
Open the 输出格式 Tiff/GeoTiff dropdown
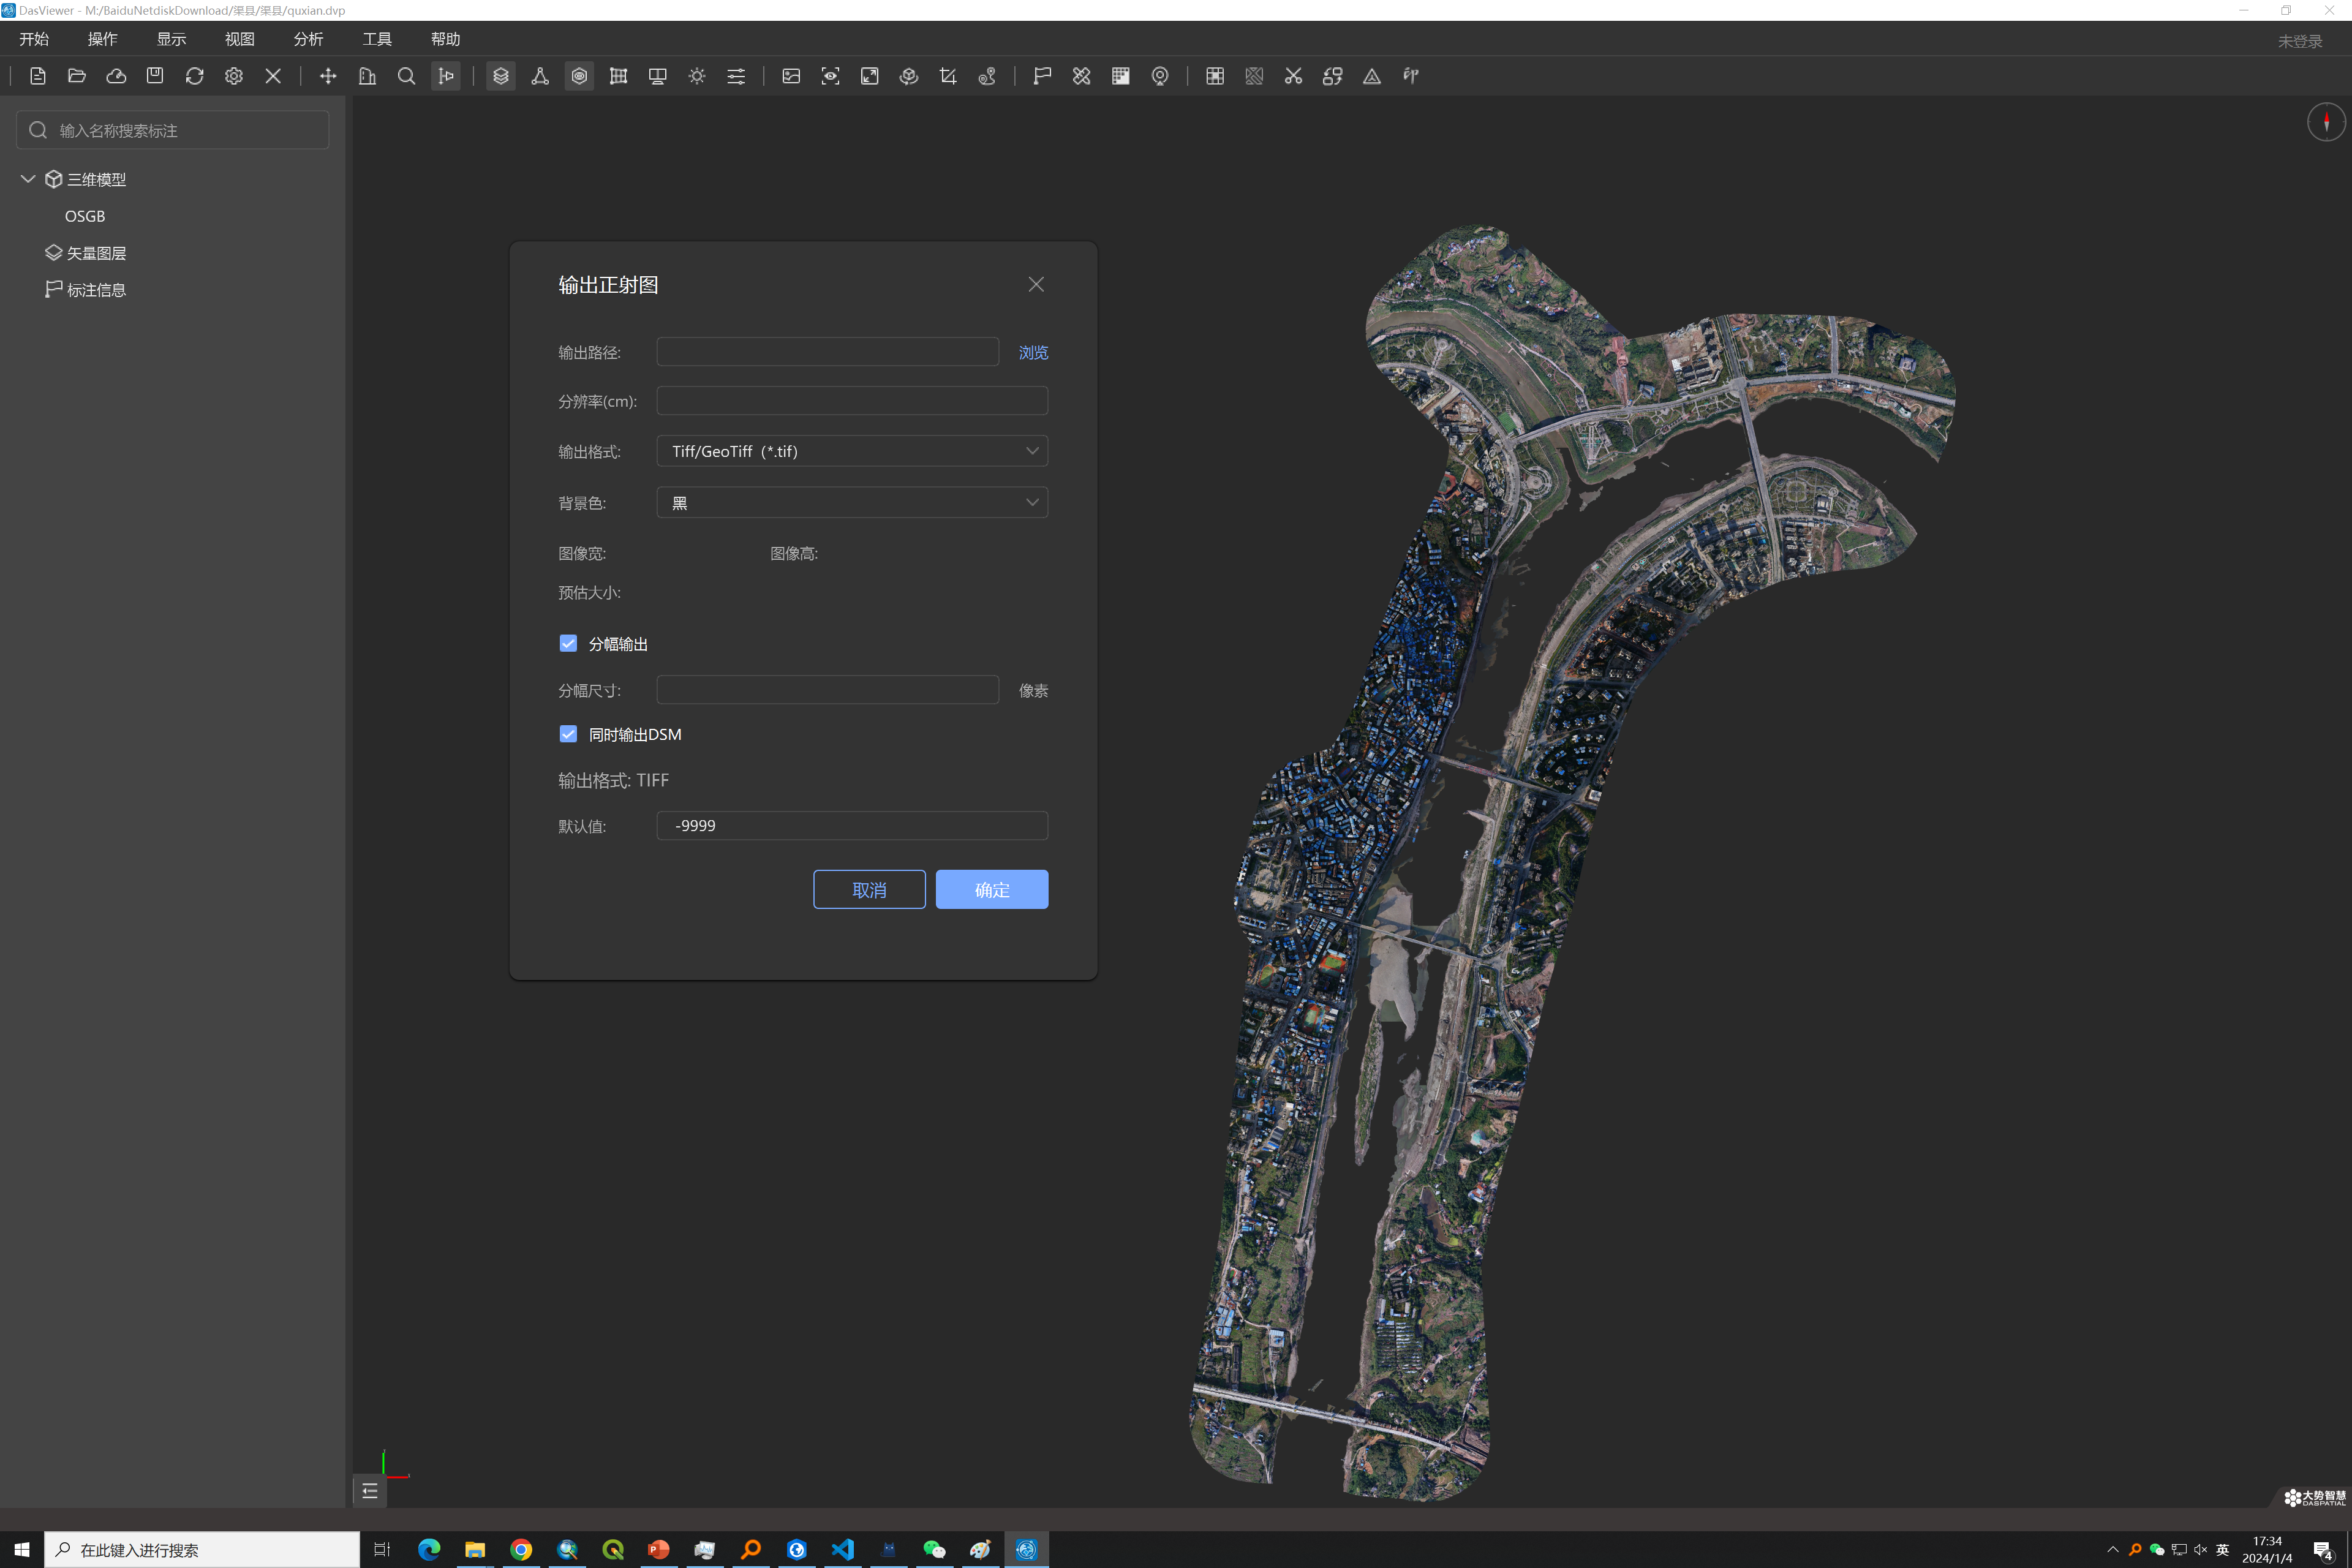[852, 451]
